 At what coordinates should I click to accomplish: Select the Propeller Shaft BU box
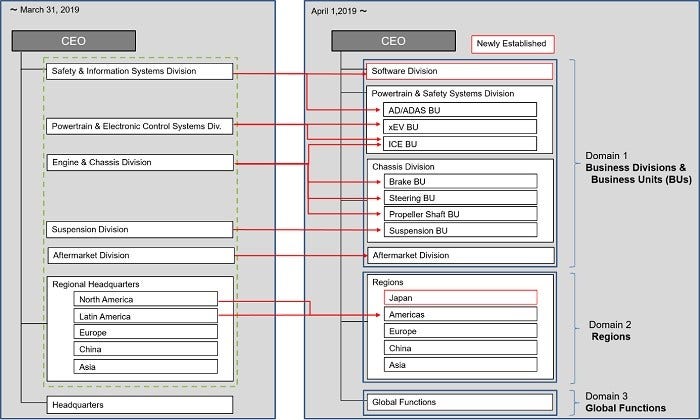[461, 214]
